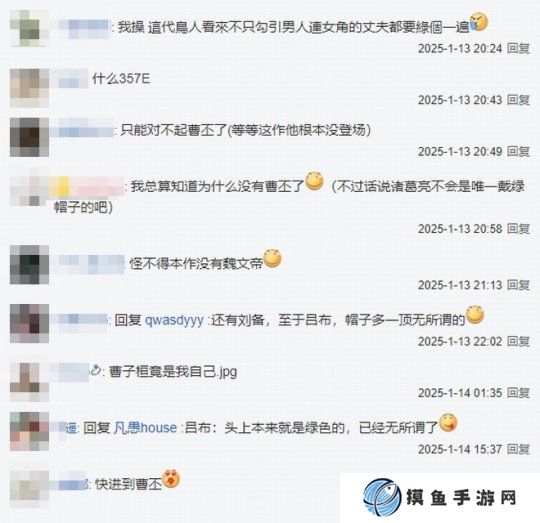The height and width of the screenshot is (523, 540).
Task: Open the qwasdyyy user mention link
Action: click(x=174, y=321)
